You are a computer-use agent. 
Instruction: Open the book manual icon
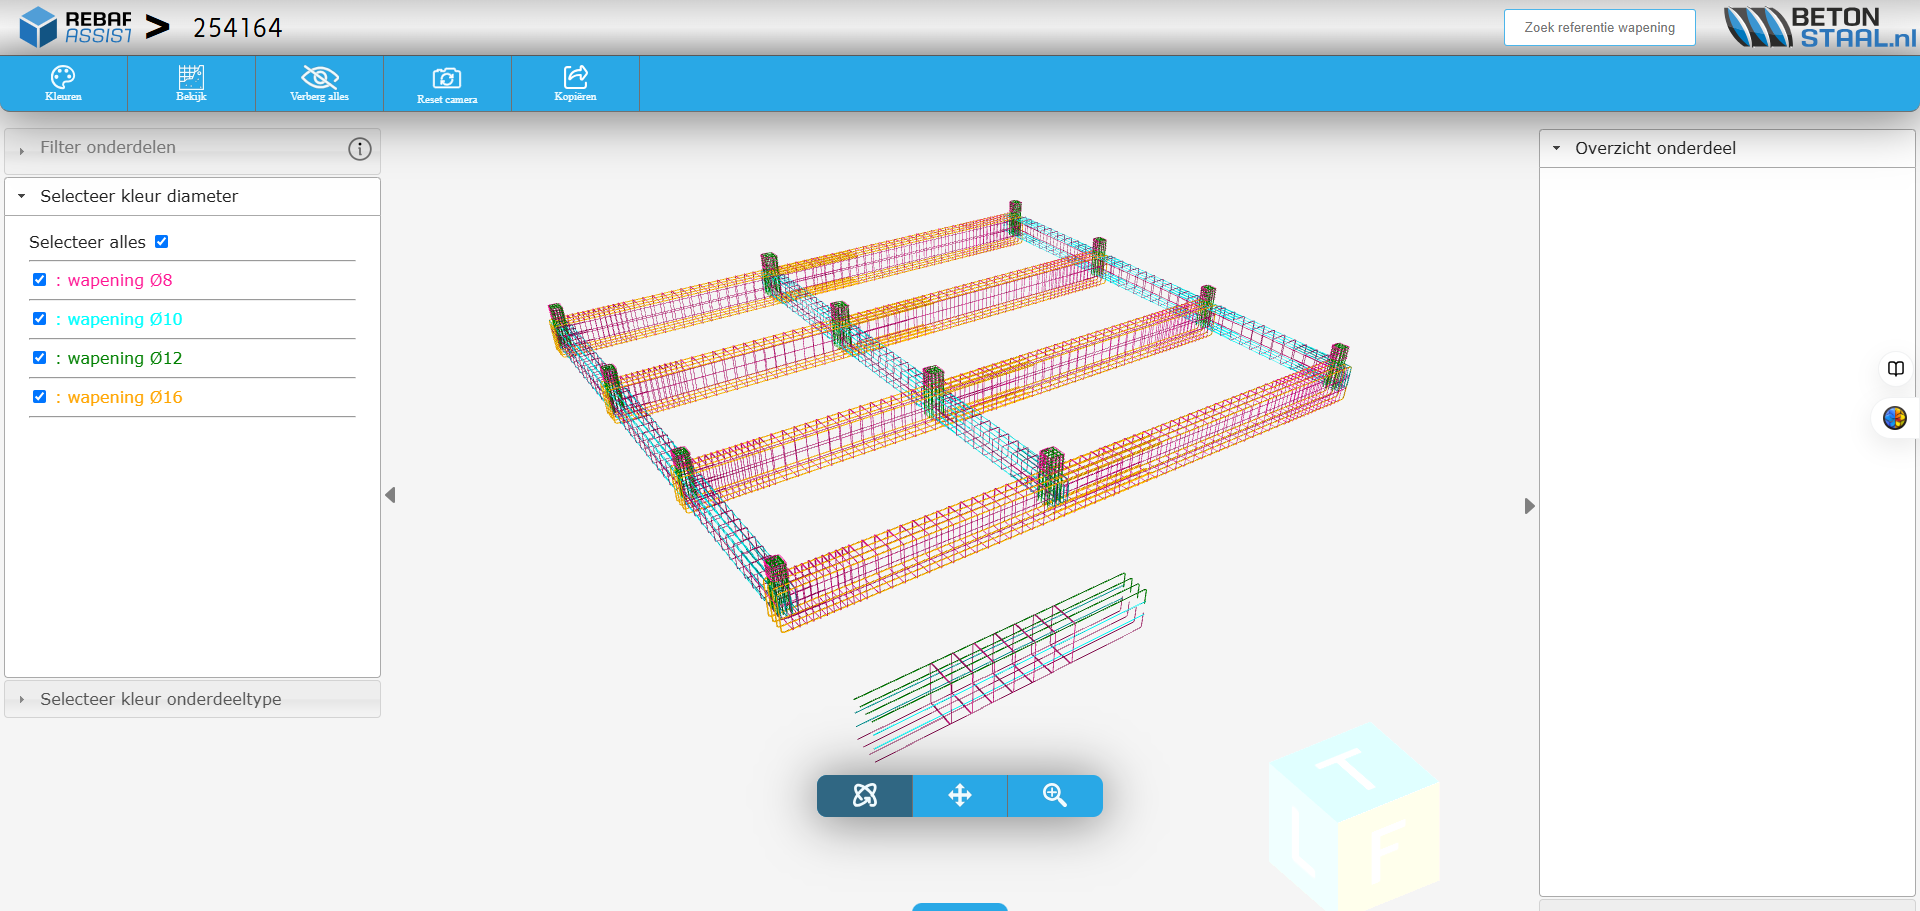(1895, 369)
